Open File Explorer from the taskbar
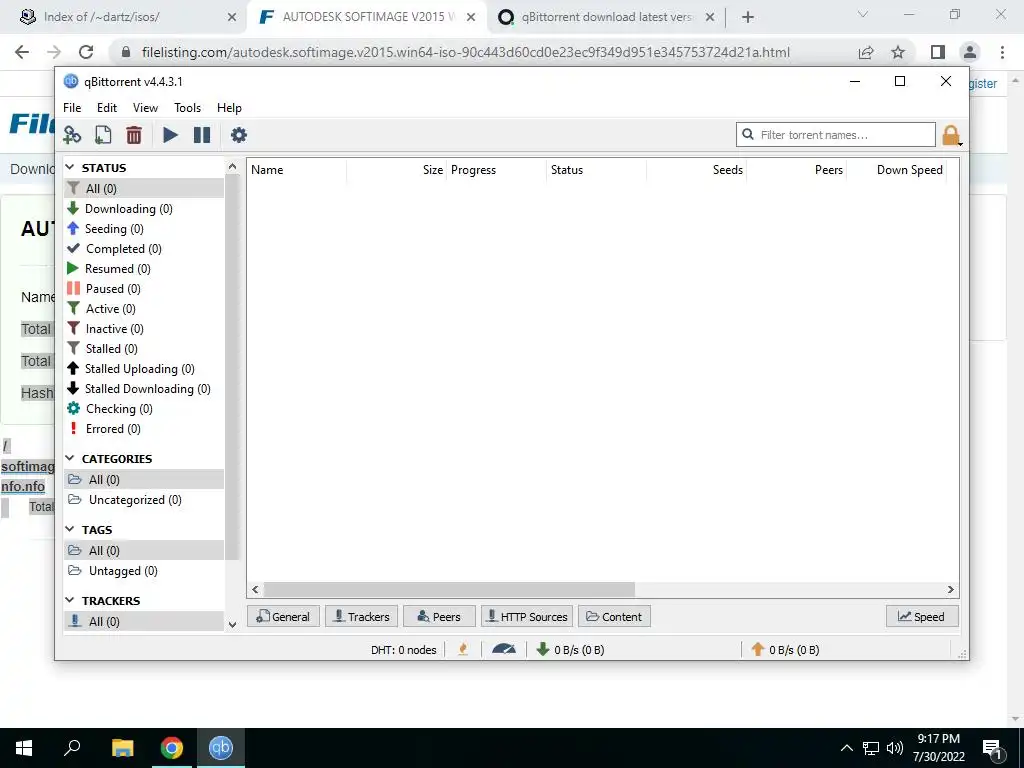The image size is (1024, 768). [122, 748]
